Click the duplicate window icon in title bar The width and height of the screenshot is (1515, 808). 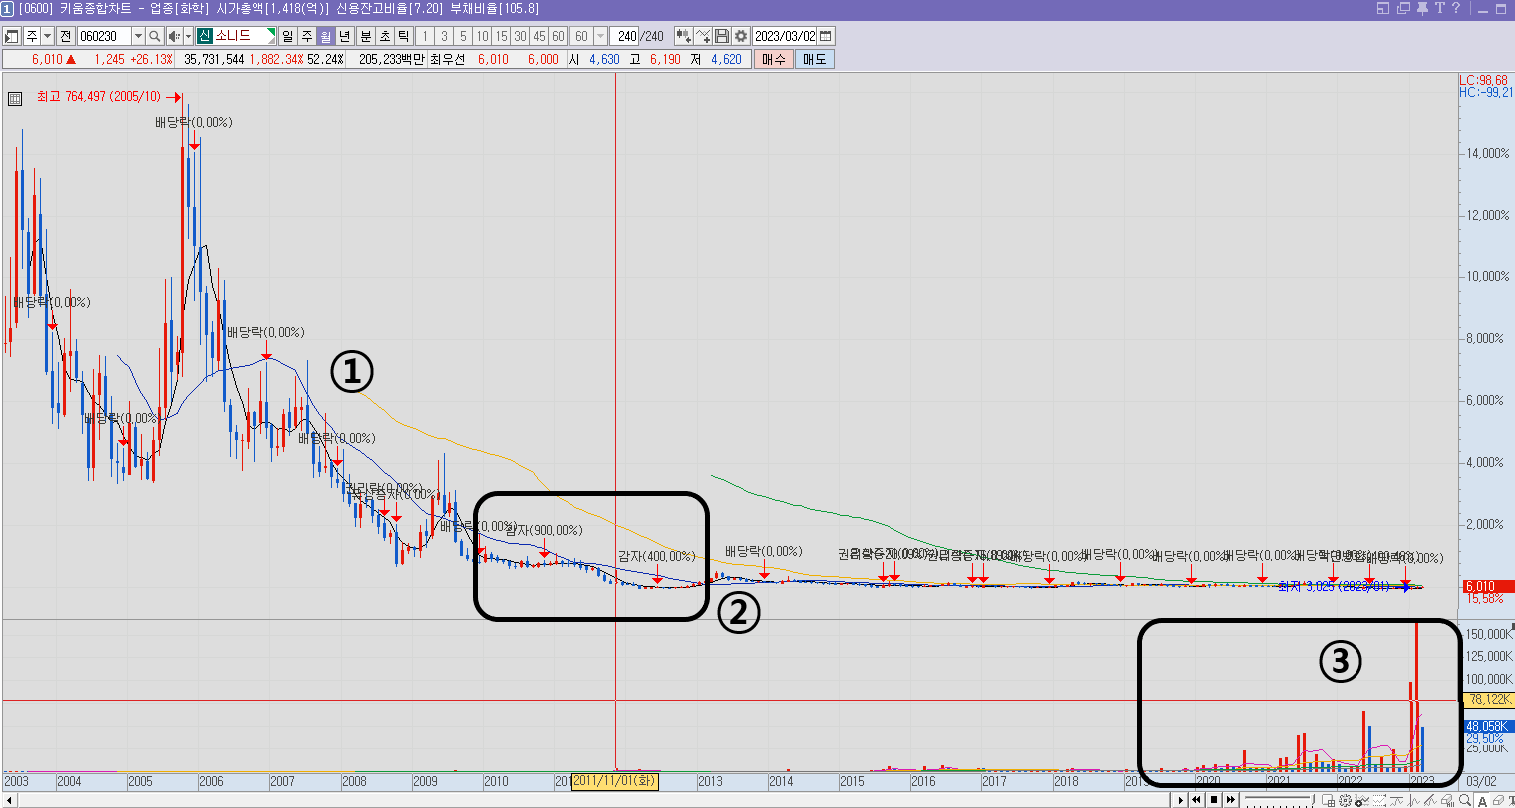1403,8
